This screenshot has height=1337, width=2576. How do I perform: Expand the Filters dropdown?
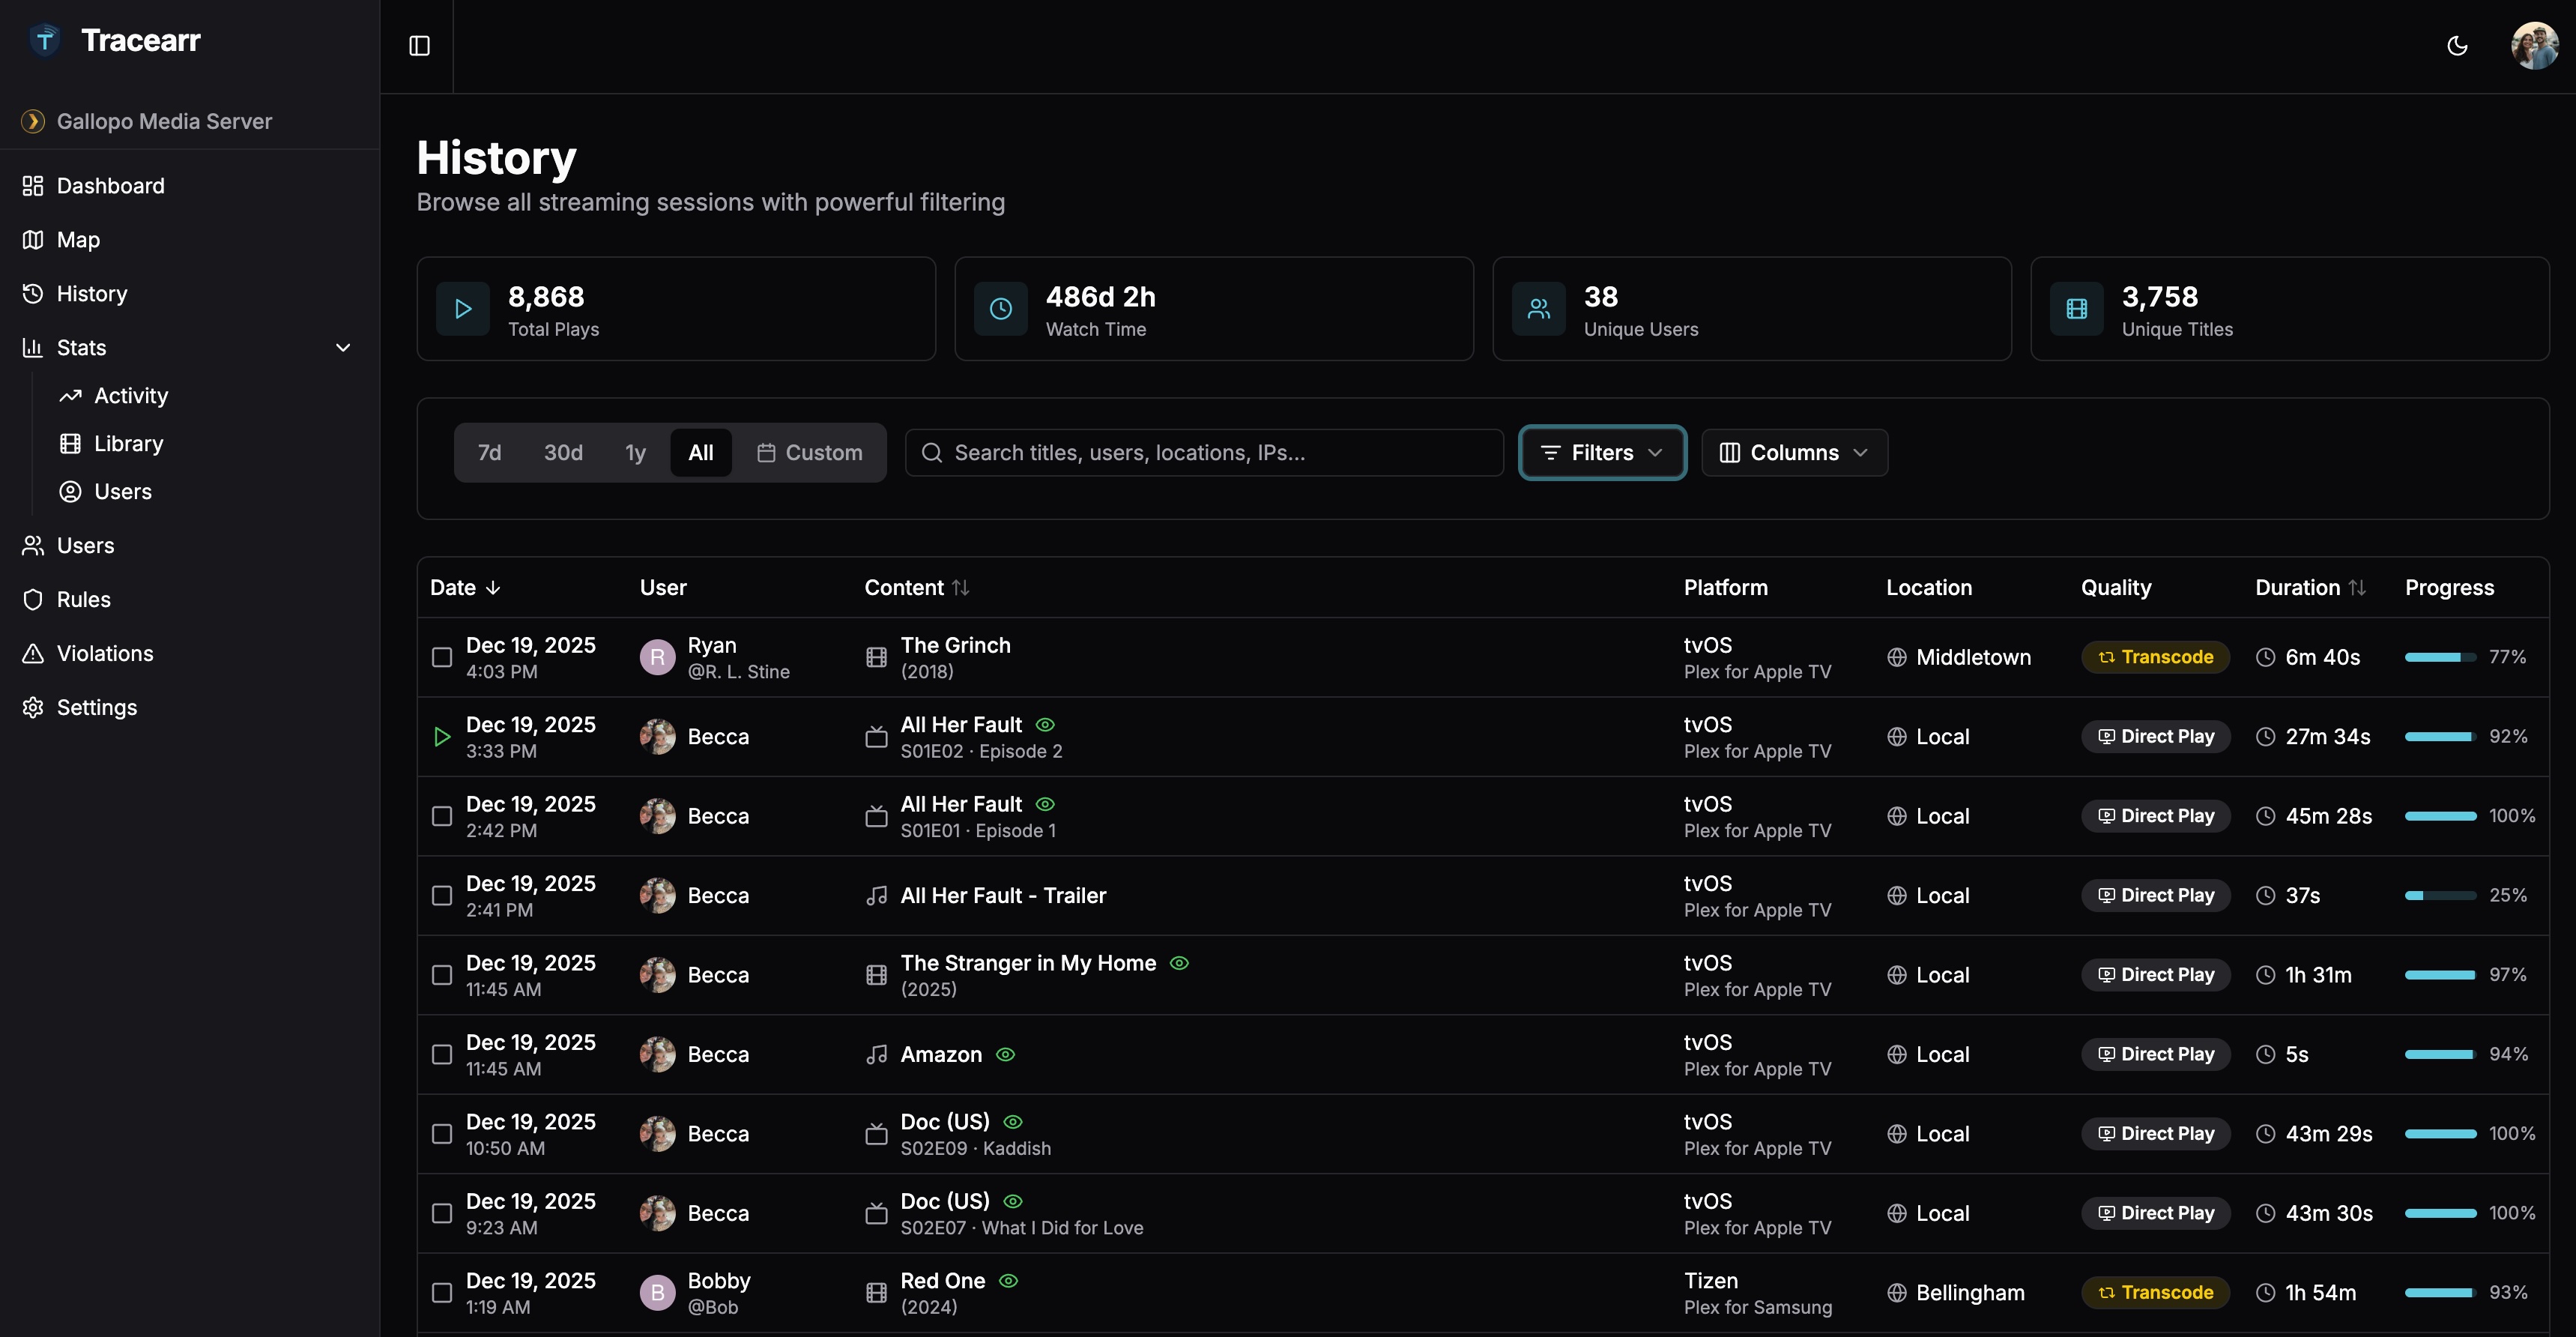(1601, 452)
